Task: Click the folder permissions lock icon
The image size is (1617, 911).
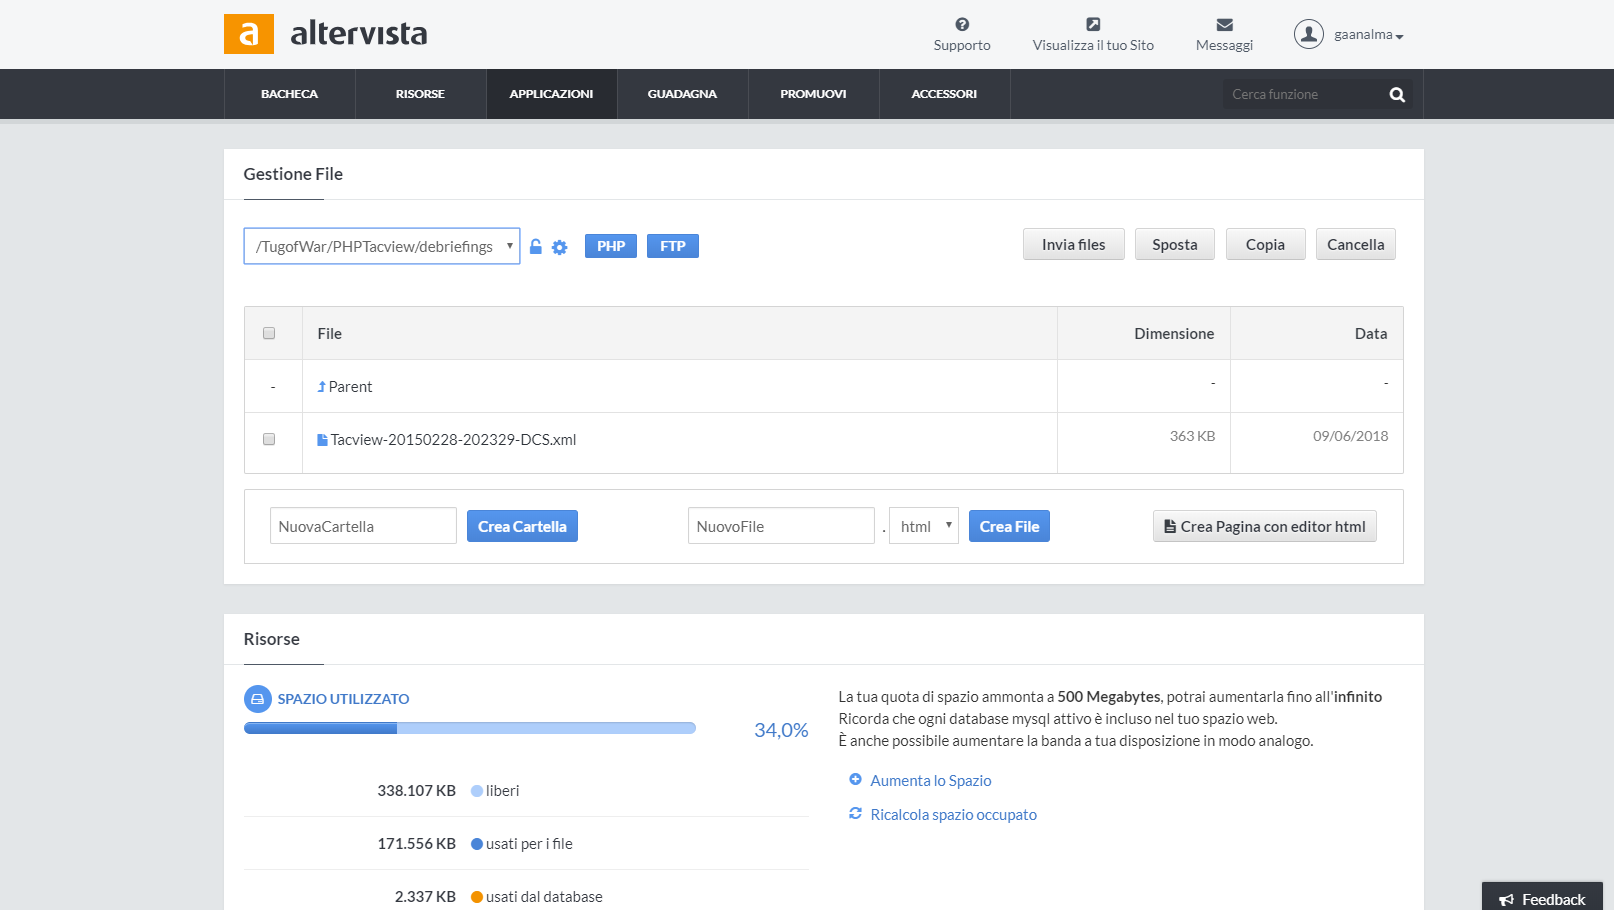Action: coord(536,246)
